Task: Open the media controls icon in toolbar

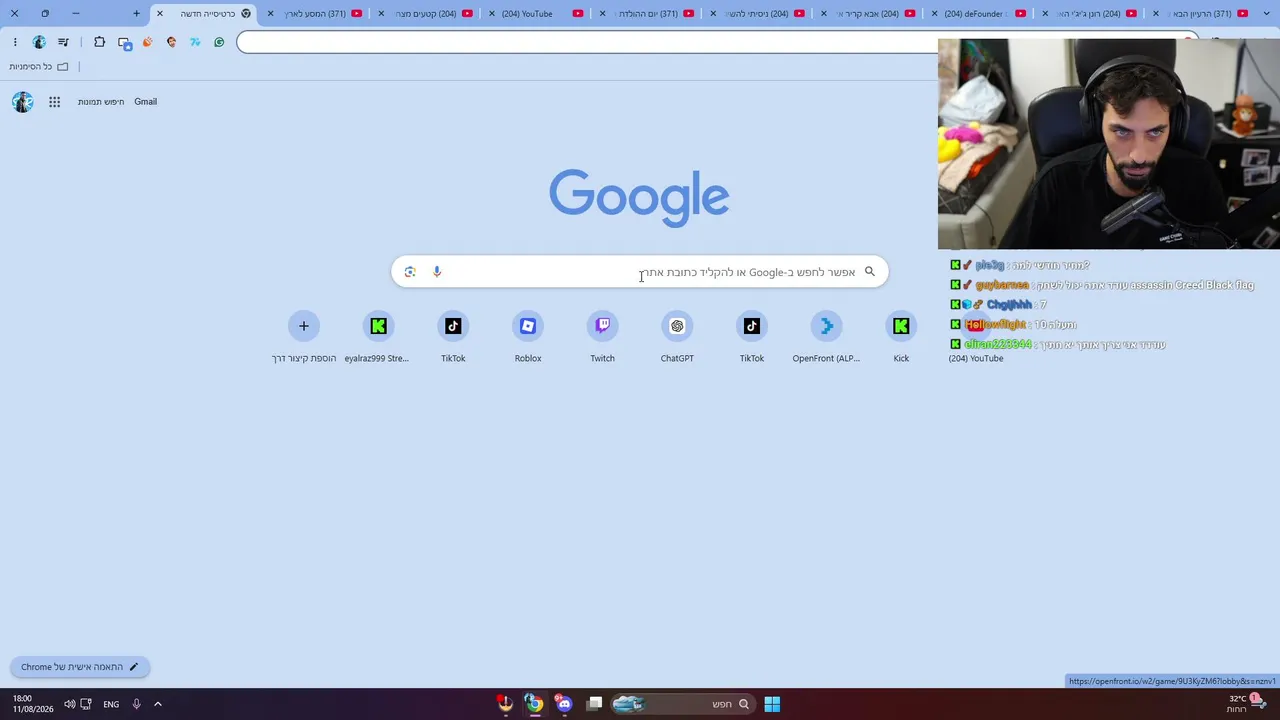Action: point(64,42)
